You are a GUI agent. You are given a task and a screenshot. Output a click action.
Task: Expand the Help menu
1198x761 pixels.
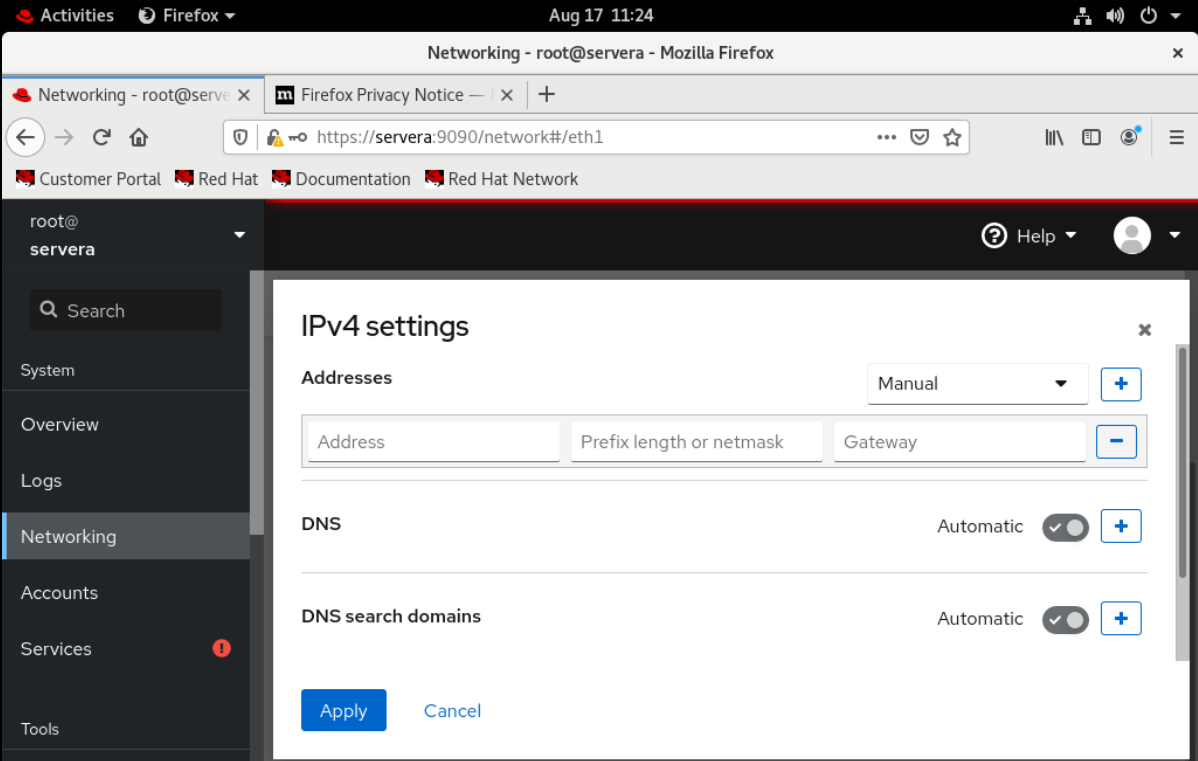[x=1030, y=236]
